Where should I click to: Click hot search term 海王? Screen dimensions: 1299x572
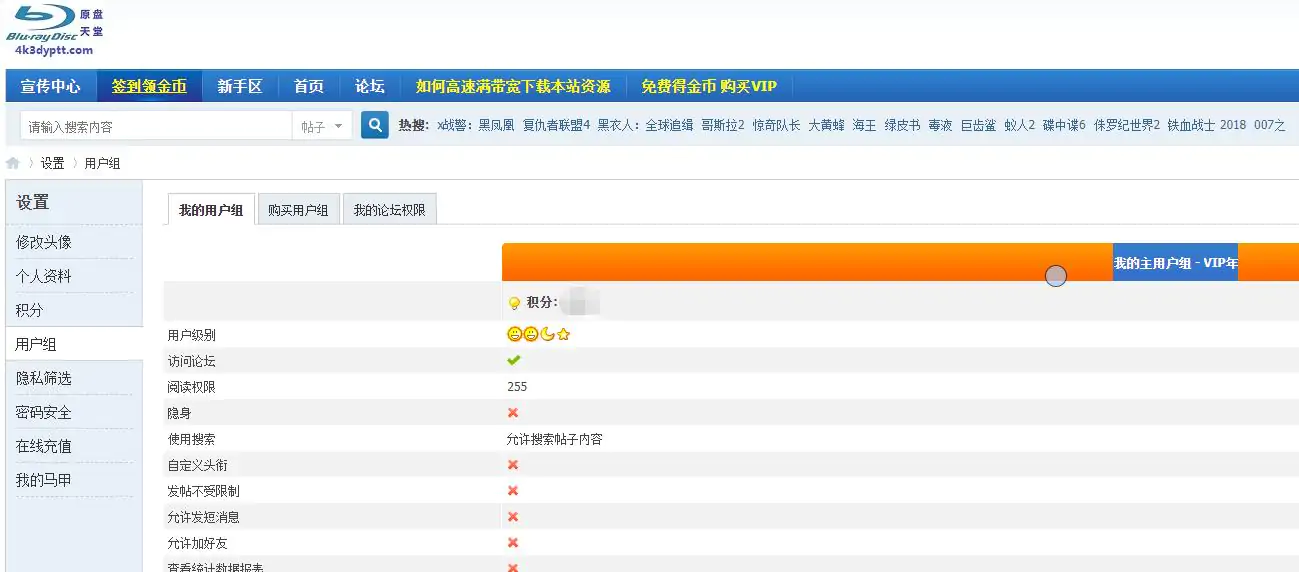point(864,125)
